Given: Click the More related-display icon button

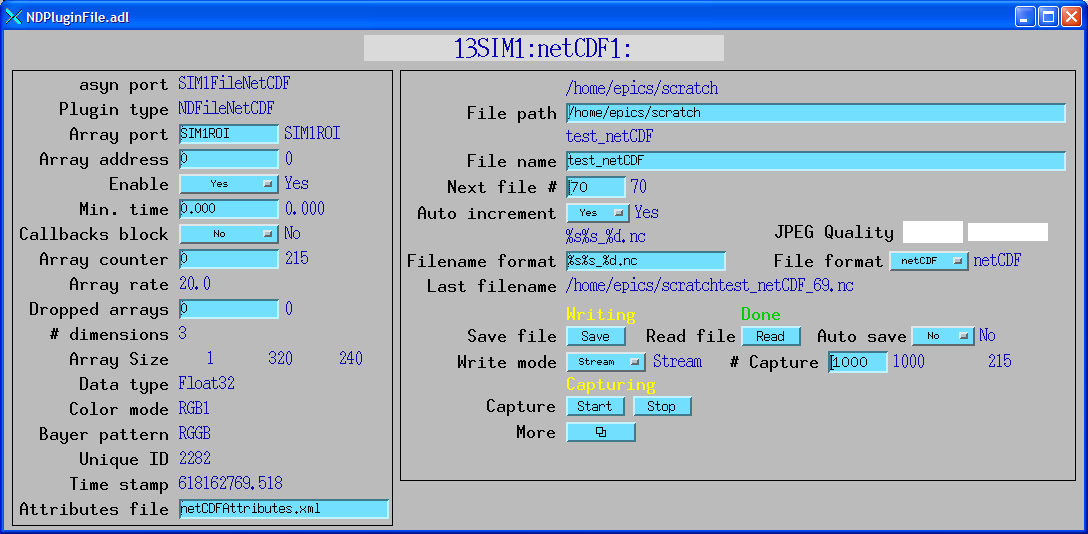Looking at the screenshot, I should pos(600,432).
